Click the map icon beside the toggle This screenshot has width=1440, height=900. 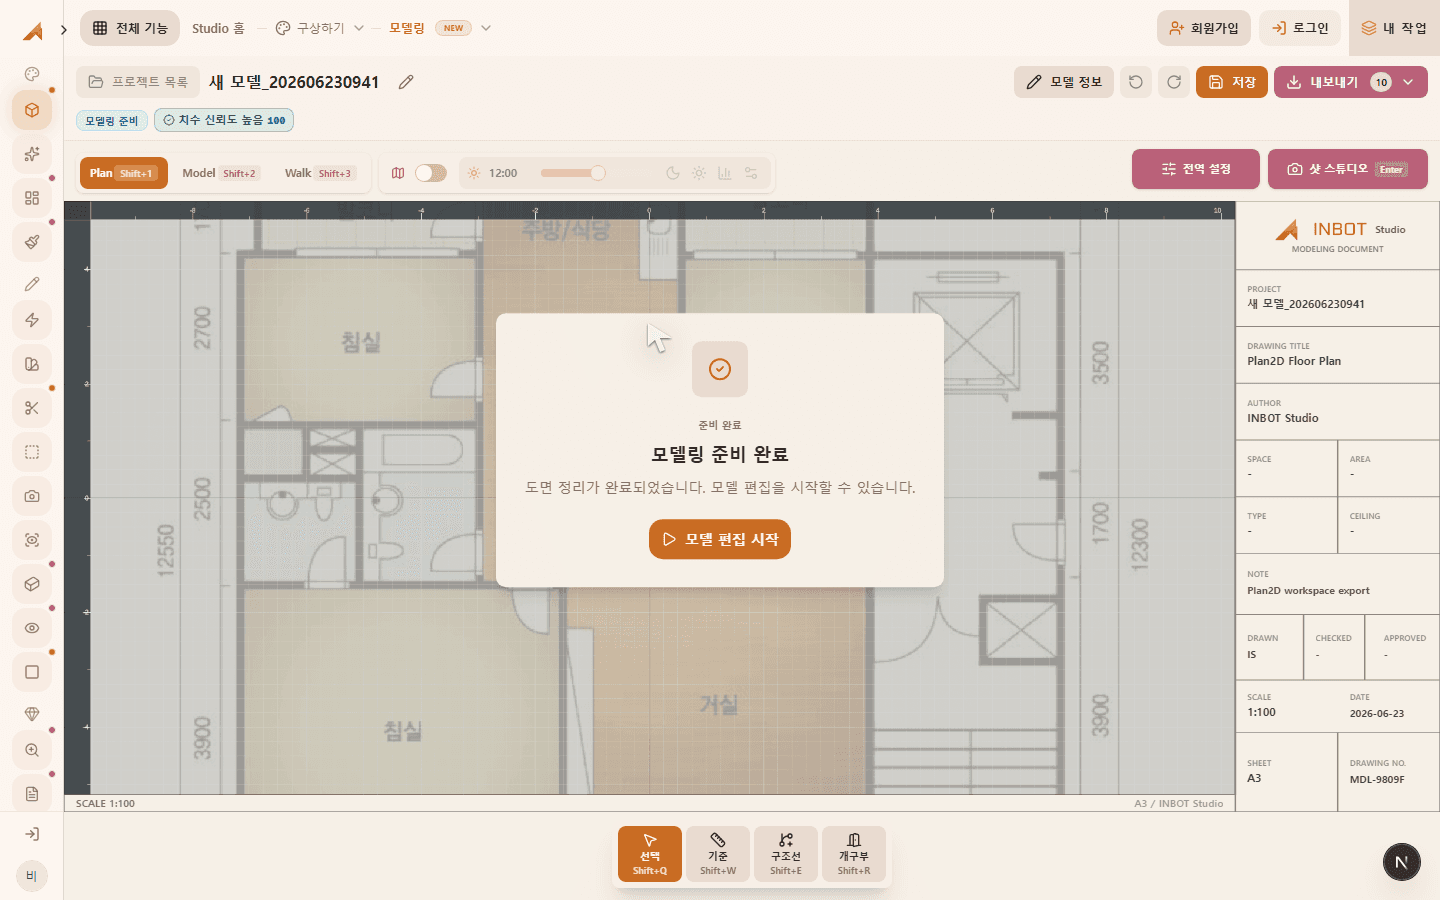398,173
